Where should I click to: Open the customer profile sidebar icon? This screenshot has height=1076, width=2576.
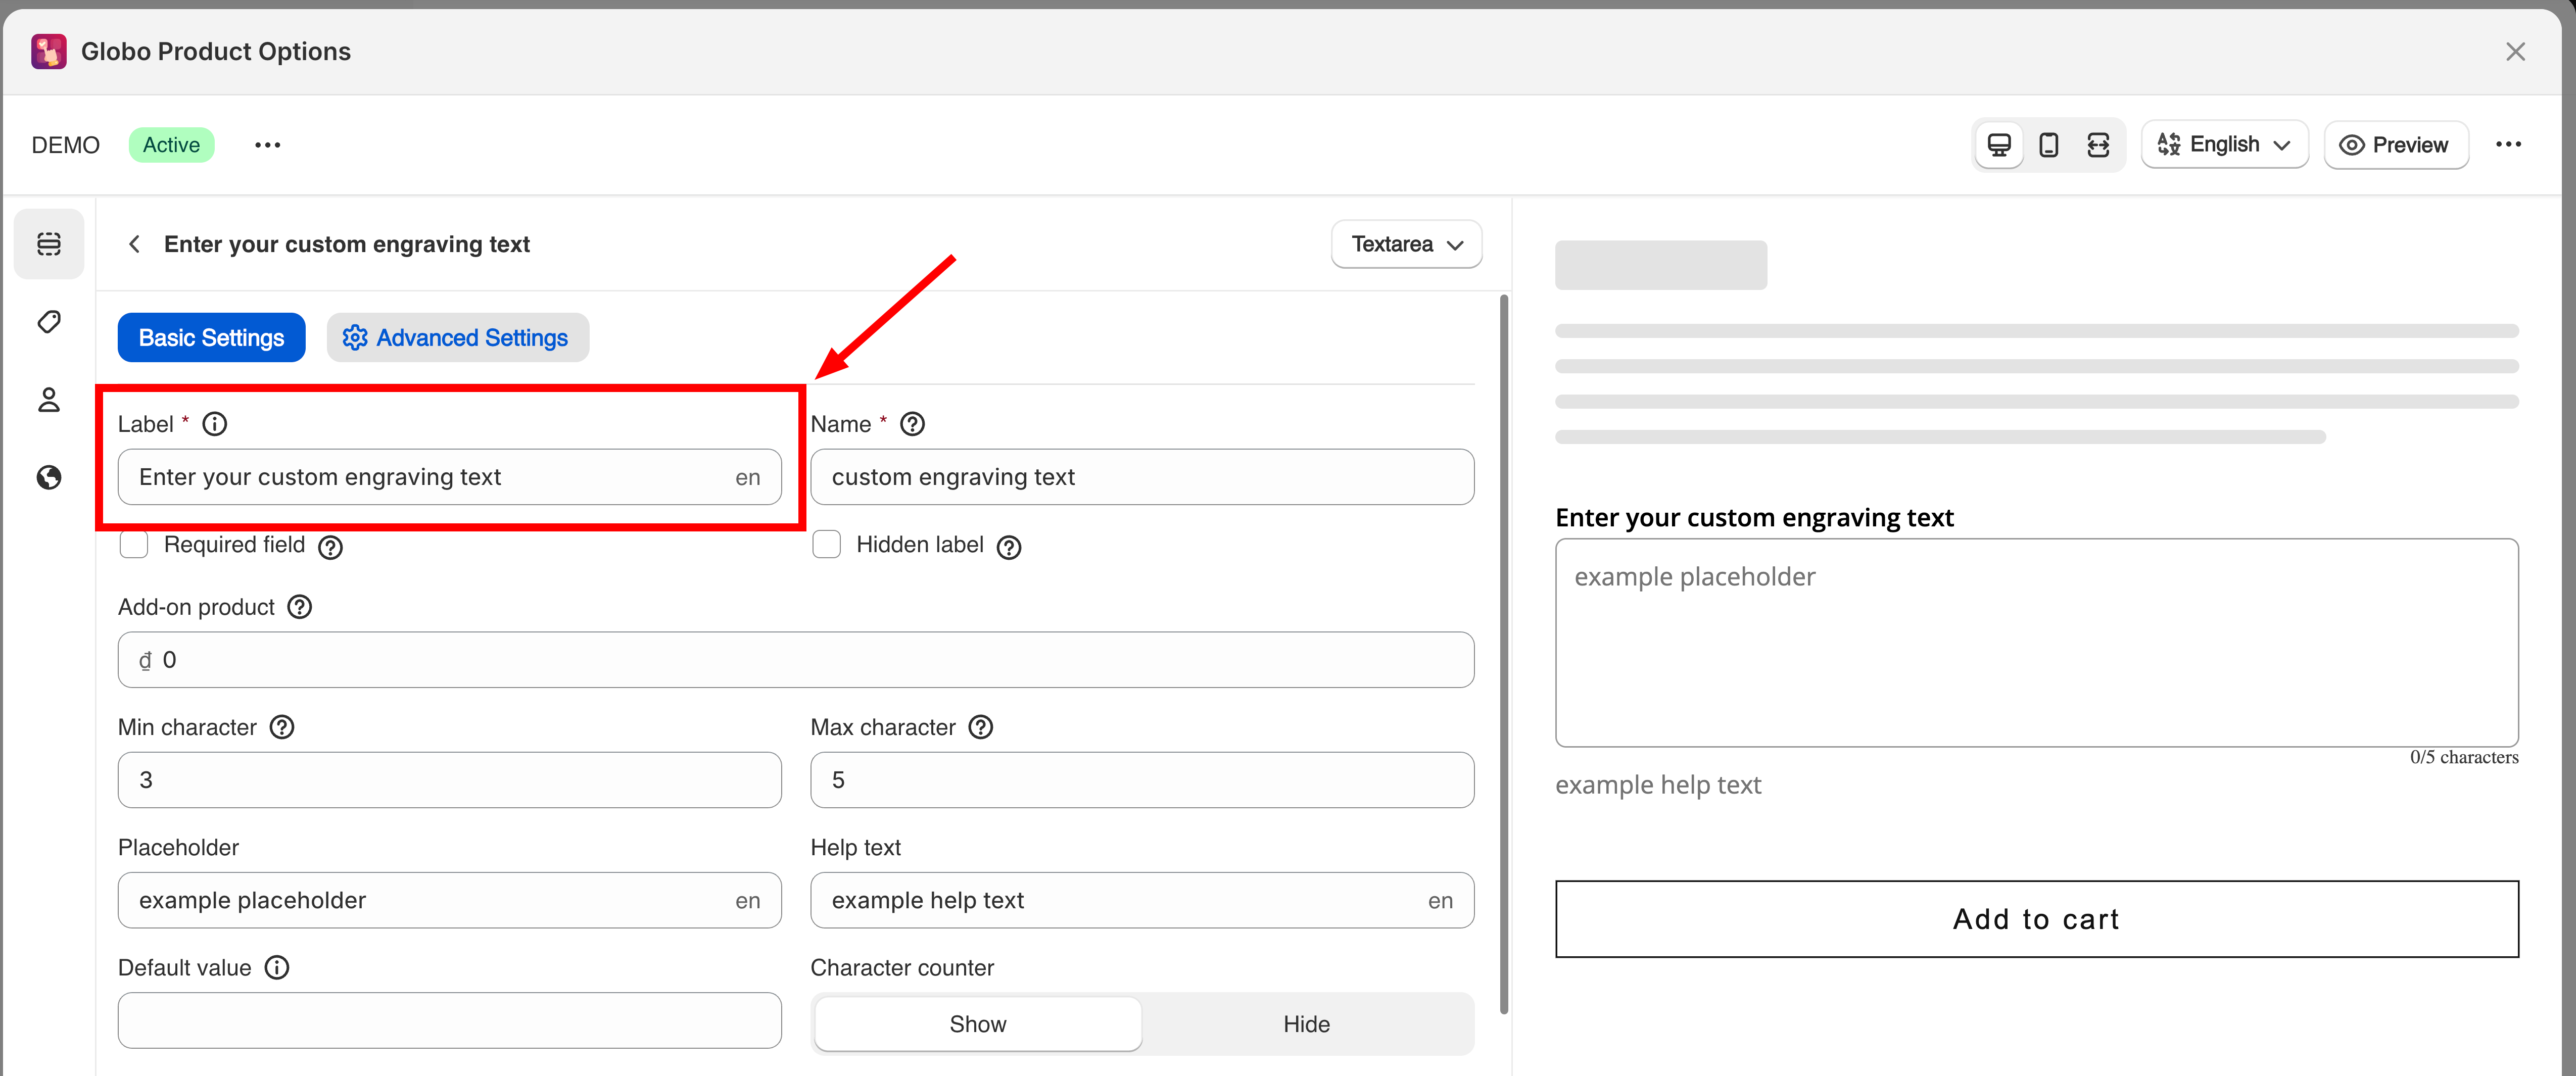[x=49, y=400]
